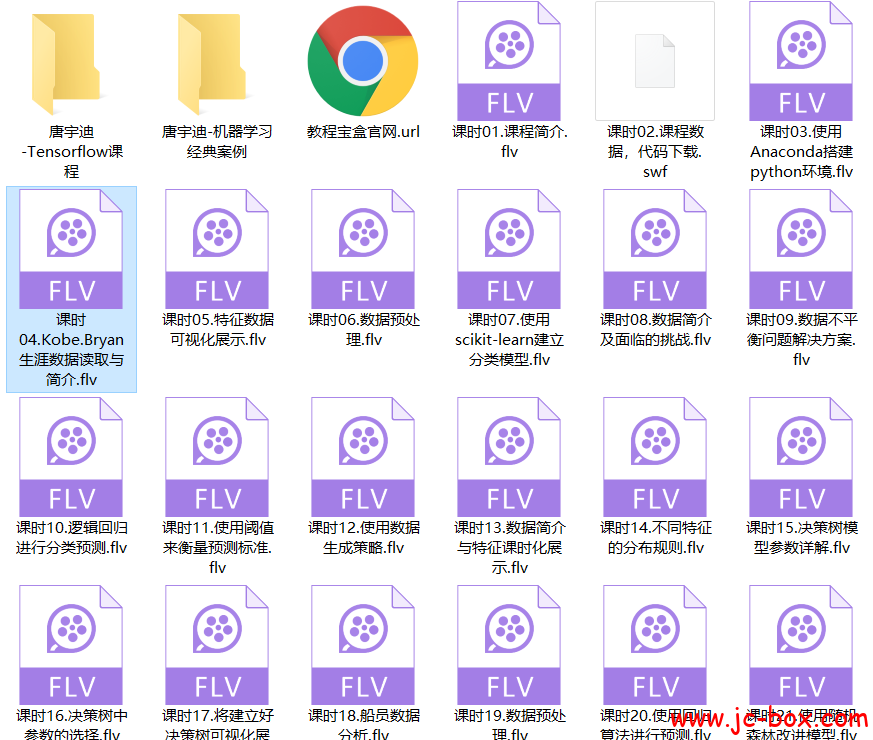Select 课时06.数据预处理.flv
Image resolution: width=873 pixels, height=740 pixels.
pyautogui.click(x=362, y=245)
